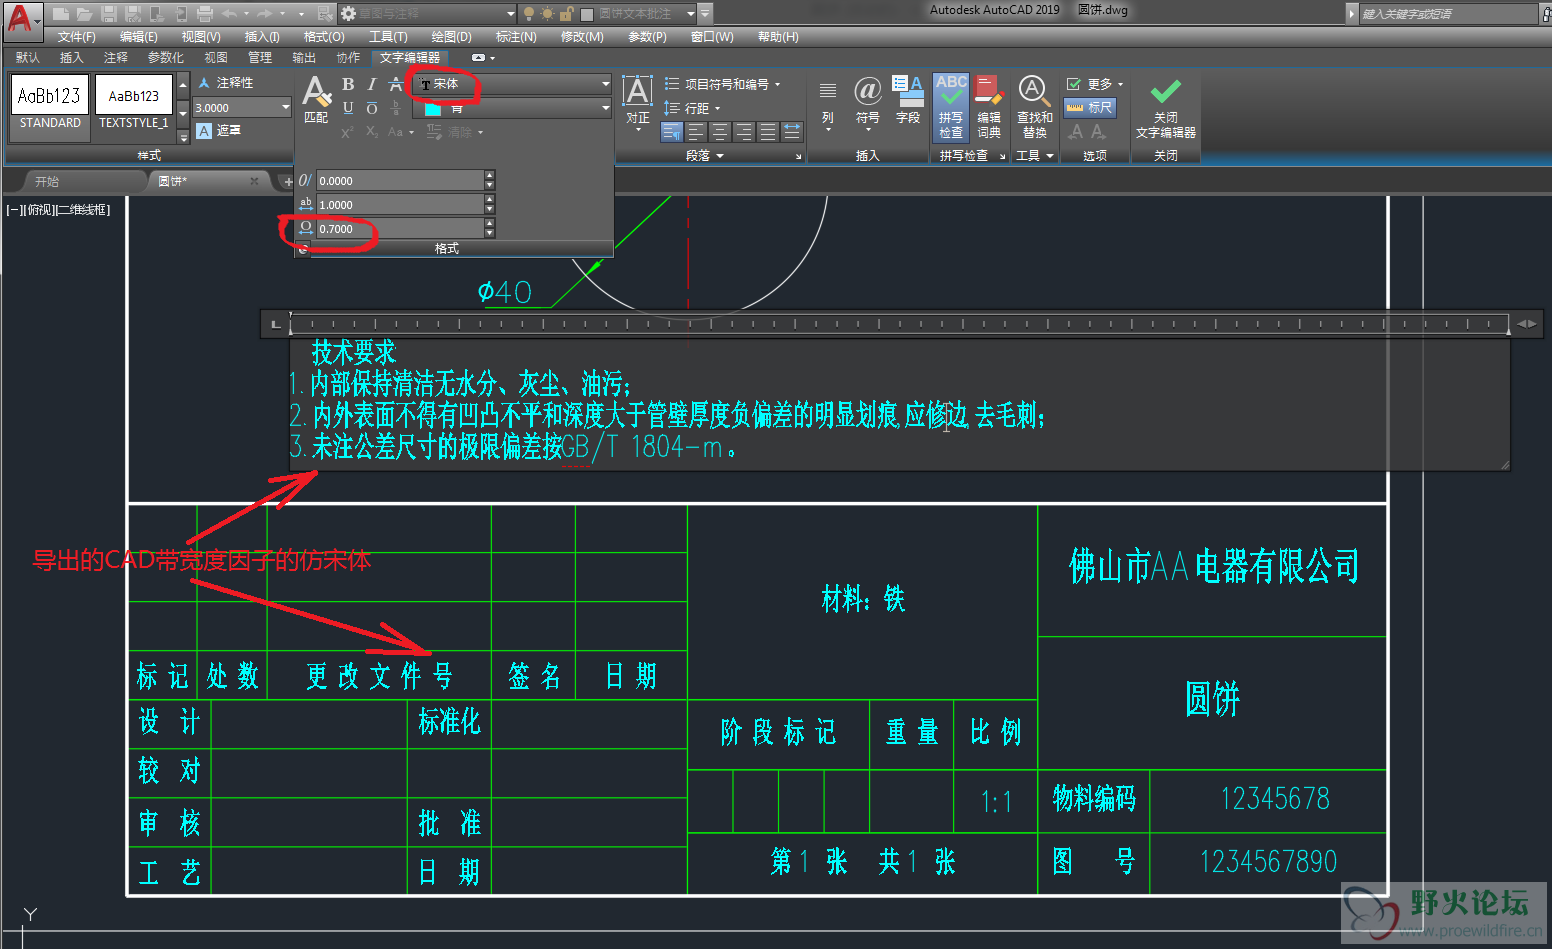The height and width of the screenshot is (949, 1552).
Task: Toggle Overline text formatting
Action: [x=372, y=108]
